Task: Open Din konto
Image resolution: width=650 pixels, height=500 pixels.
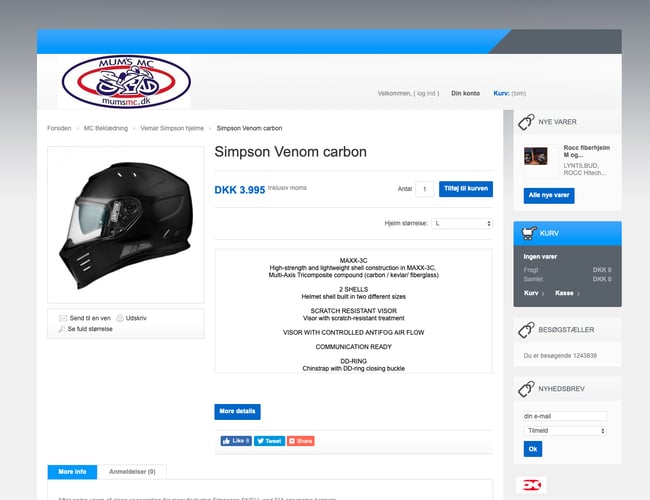Action: tap(466, 94)
